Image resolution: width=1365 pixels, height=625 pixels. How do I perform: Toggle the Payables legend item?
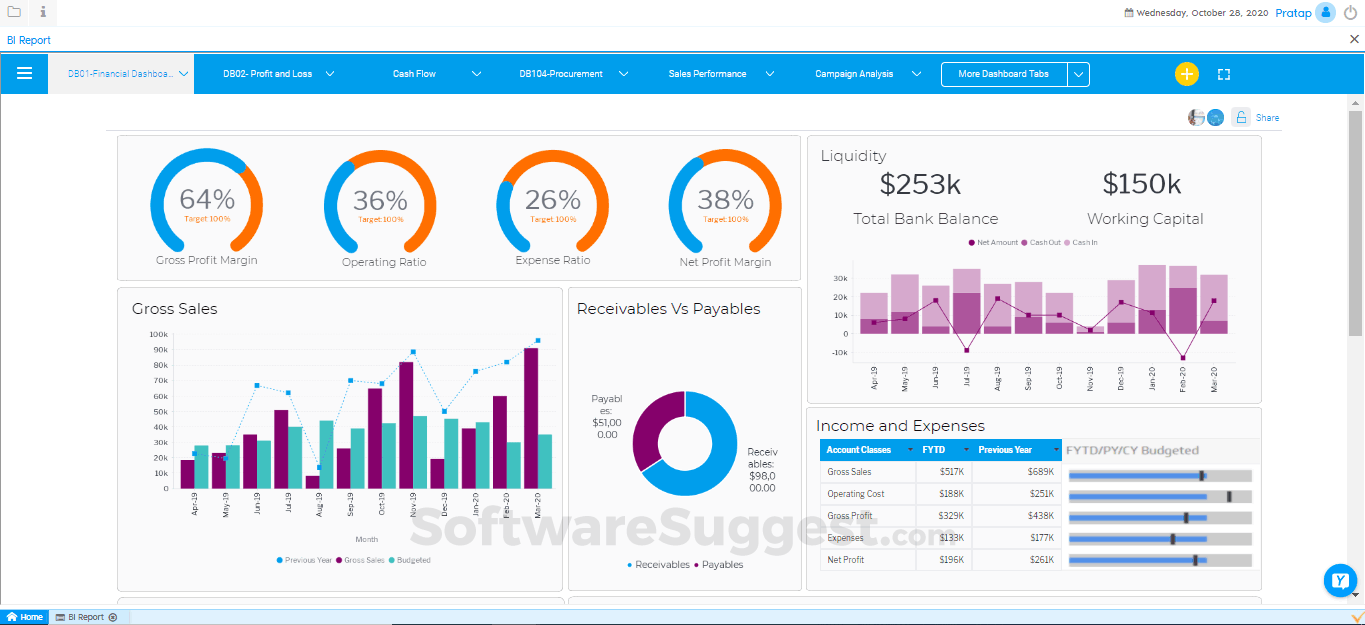[719, 565]
